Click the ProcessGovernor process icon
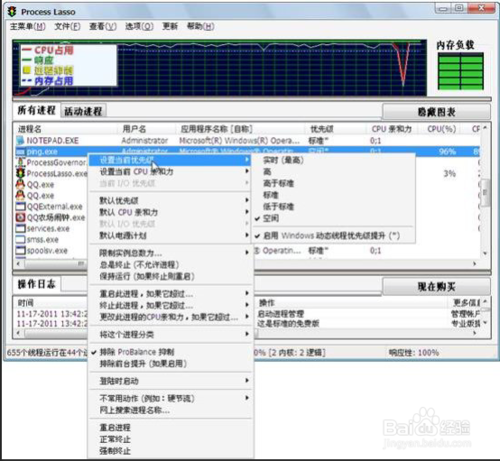This screenshot has height=461, width=500. tap(21, 162)
